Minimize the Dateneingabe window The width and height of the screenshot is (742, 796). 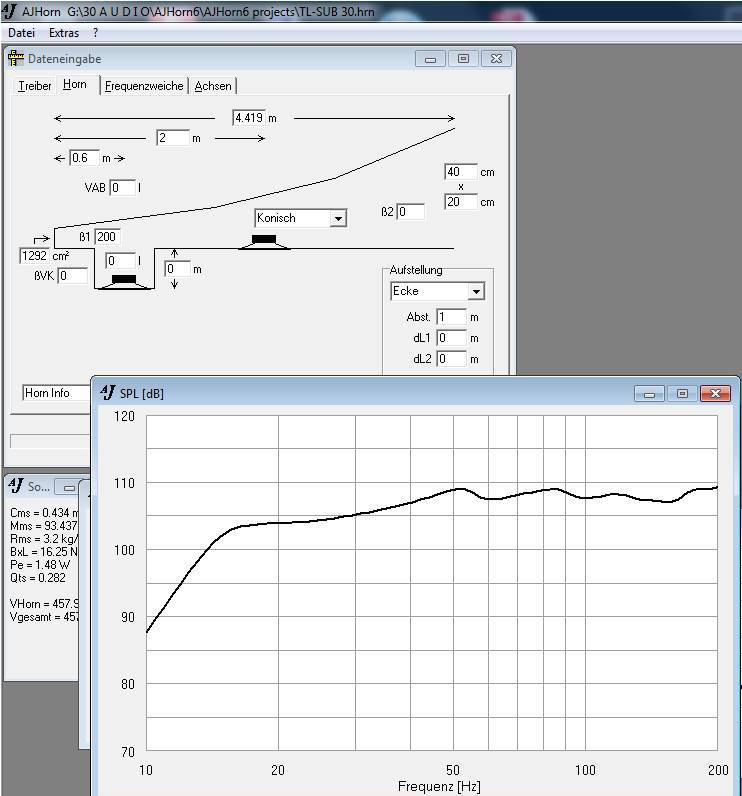pyautogui.click(x=430, y=59)
